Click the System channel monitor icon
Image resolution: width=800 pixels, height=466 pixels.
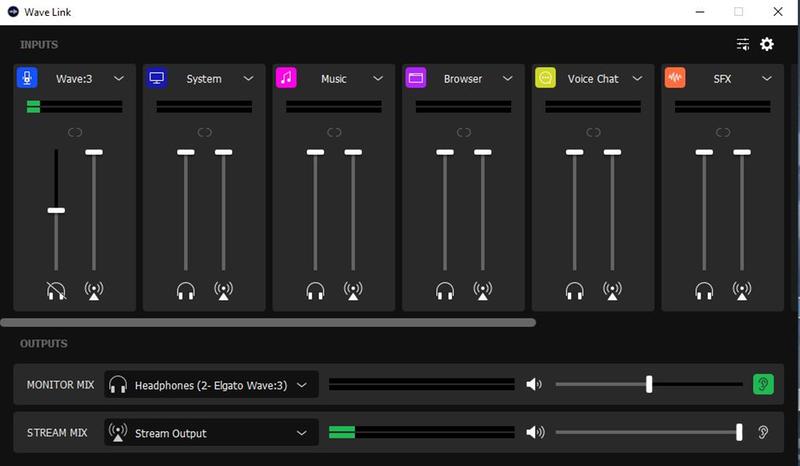tap(156, 78)
